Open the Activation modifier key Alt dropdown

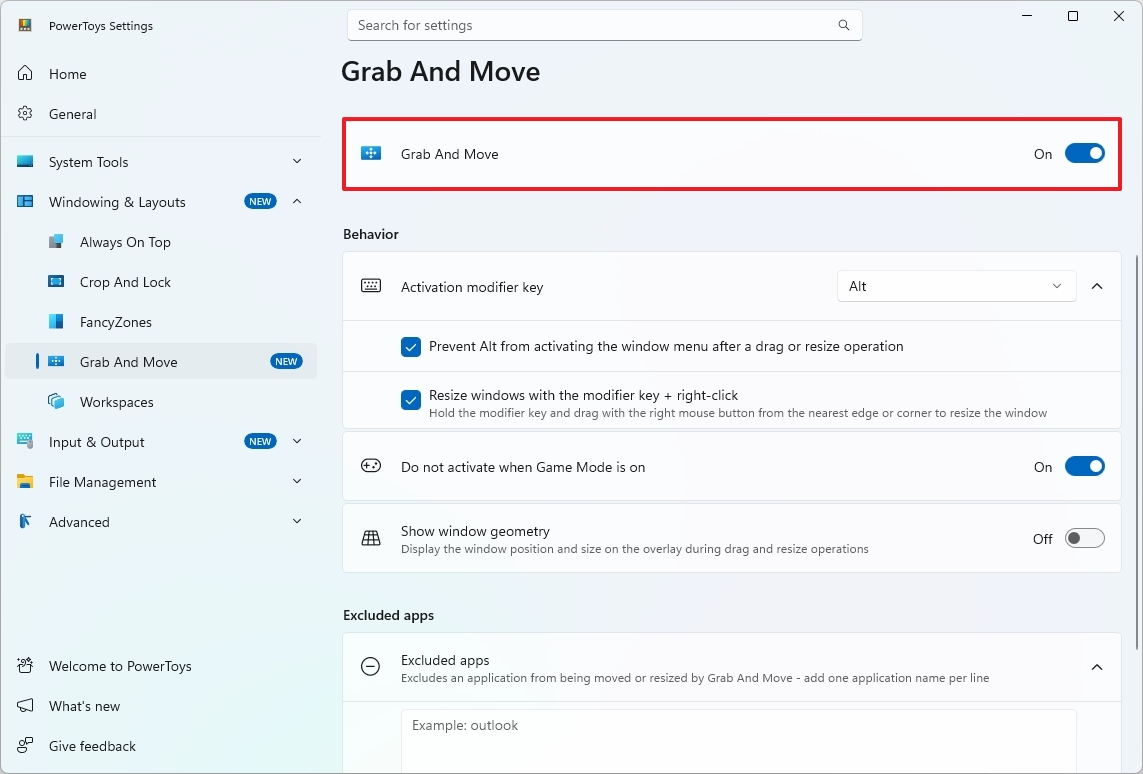956,286
